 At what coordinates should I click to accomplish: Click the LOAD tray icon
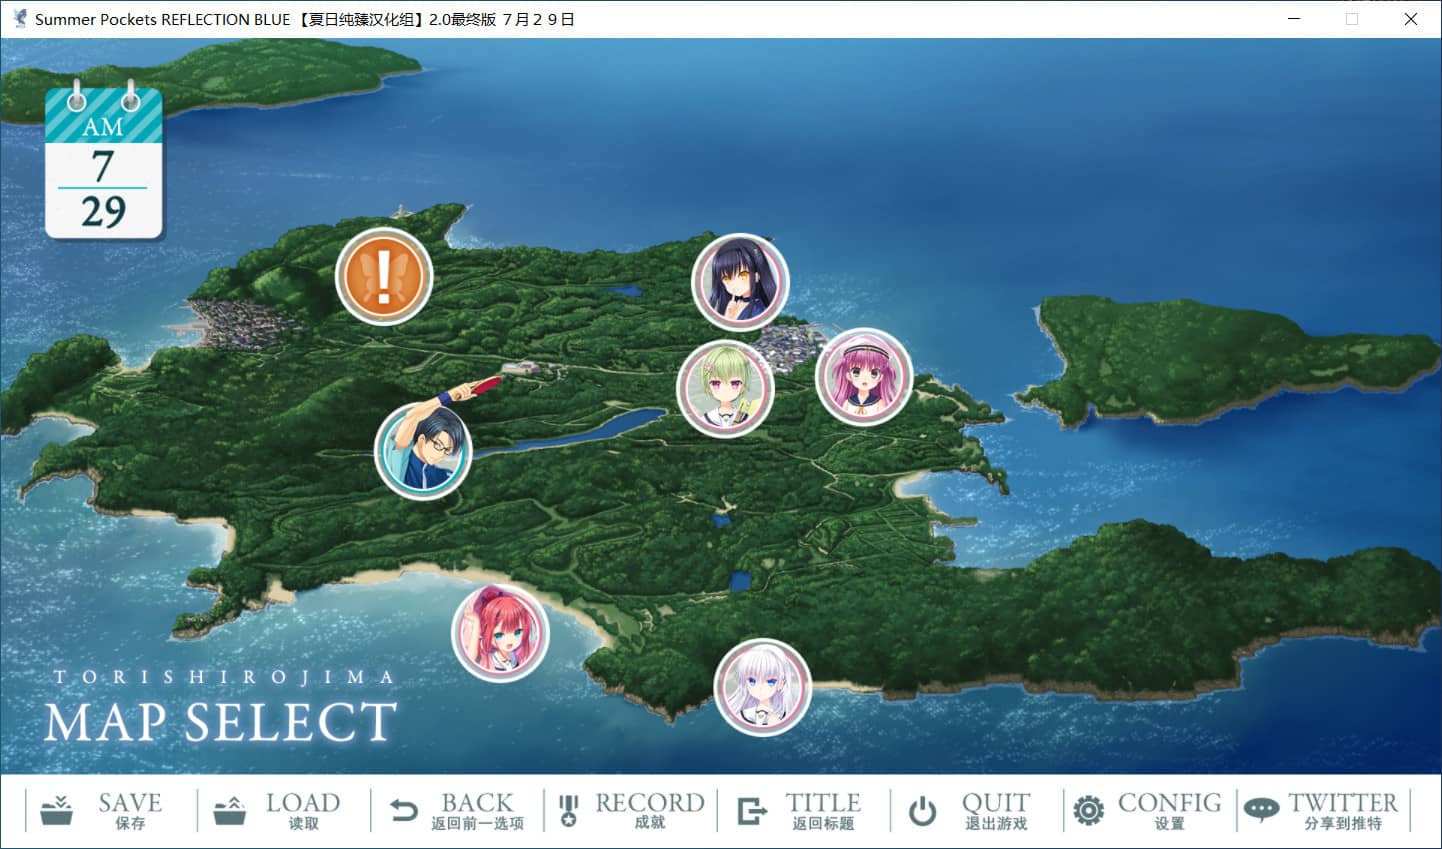click(230, 810)
